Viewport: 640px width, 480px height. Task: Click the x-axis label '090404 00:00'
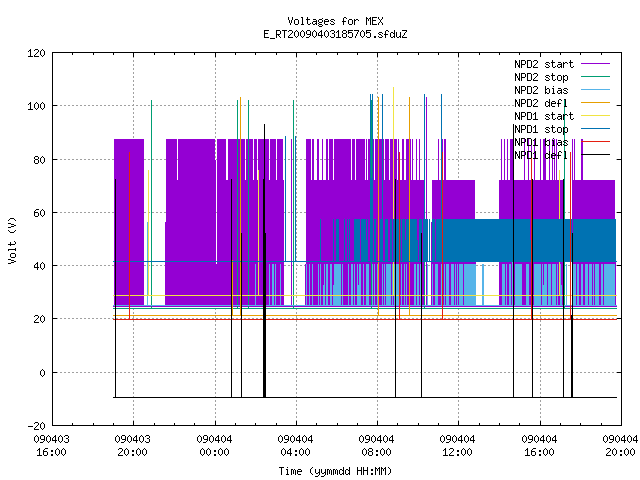(x=214, y=446)
